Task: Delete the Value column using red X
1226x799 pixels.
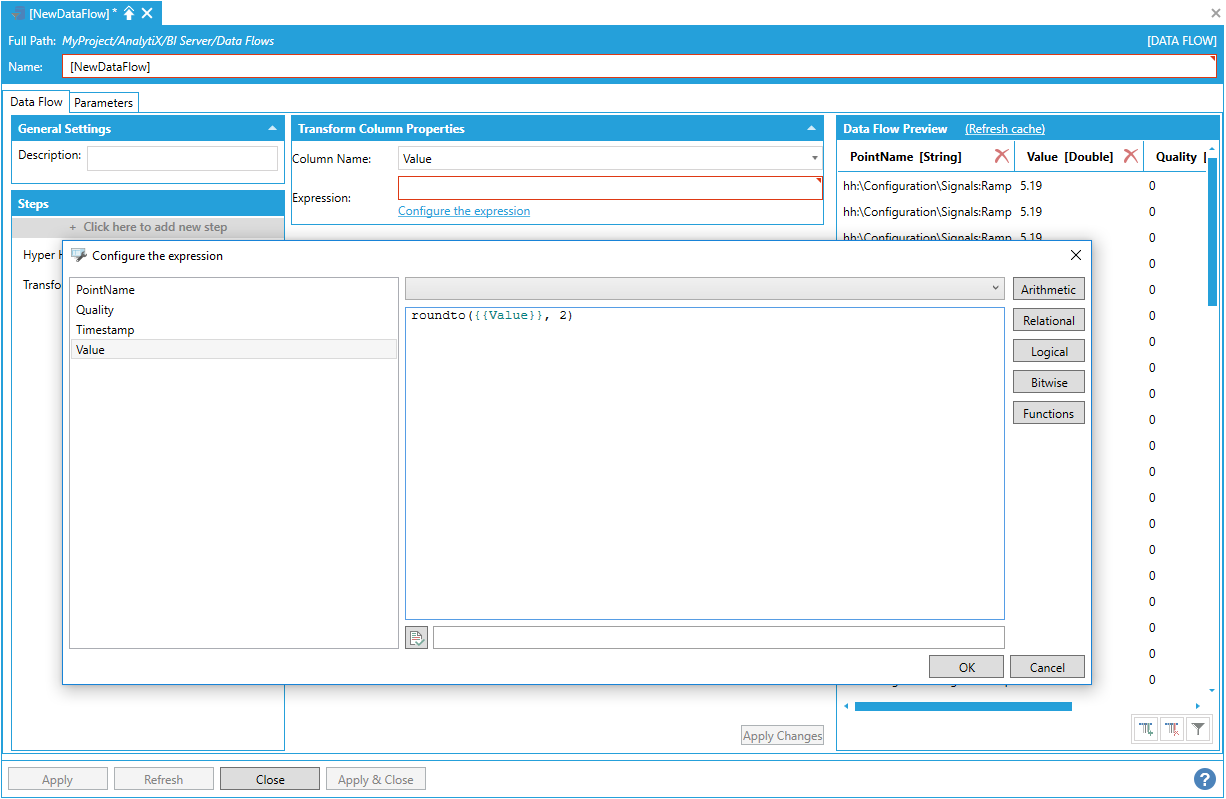Action: click(x=1130, y=156)
